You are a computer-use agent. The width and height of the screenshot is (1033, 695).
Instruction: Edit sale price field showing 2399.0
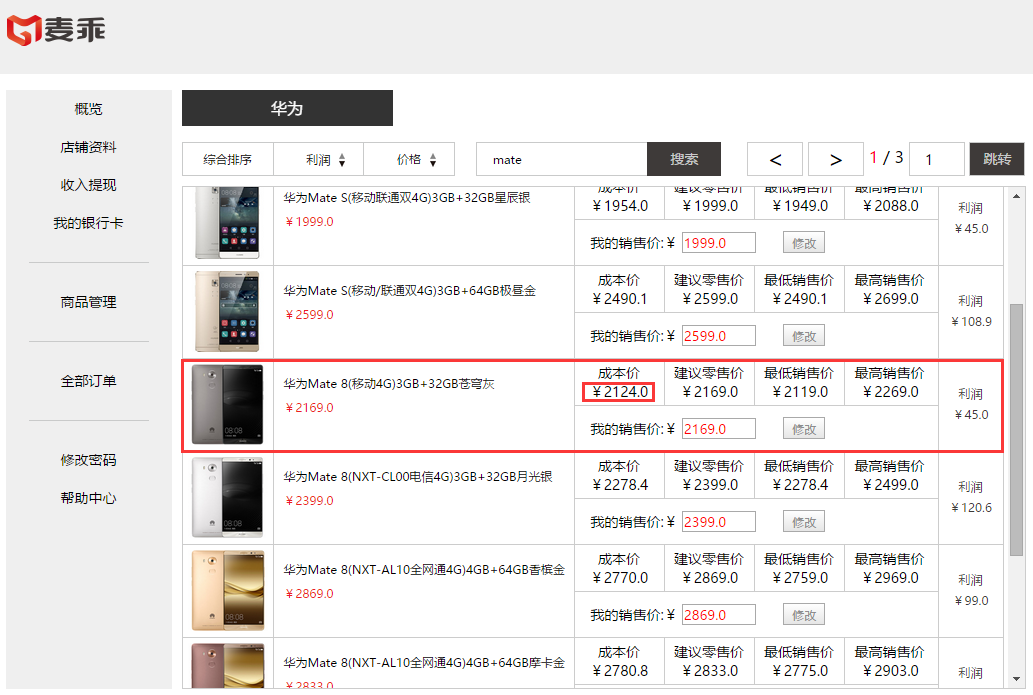tap(718, 522)
